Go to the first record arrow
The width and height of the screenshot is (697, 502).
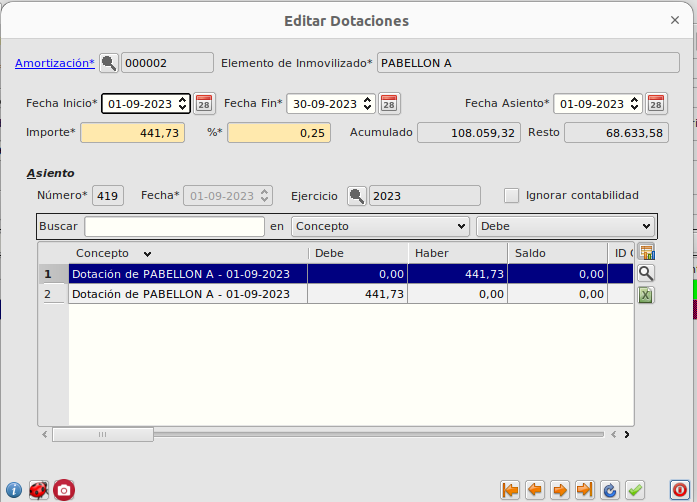pyautogui.click(x=510, y=490)
